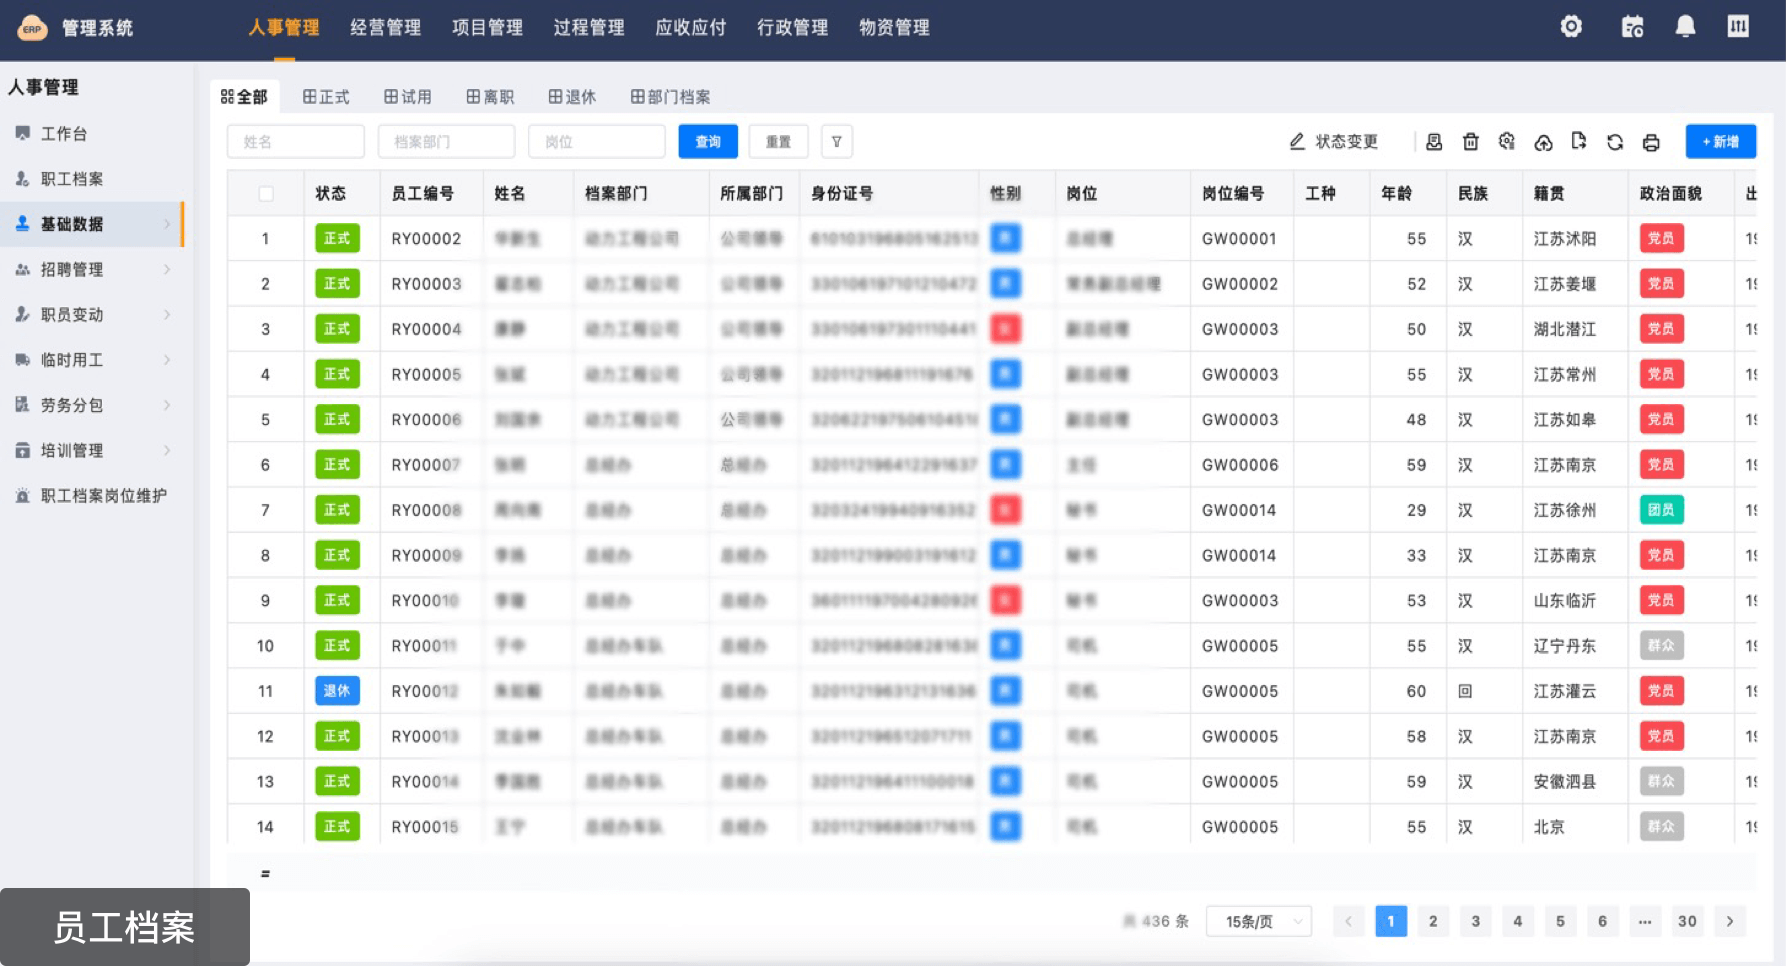
Task: Open the 经营管理 top menu
Action: click(385, 28)
